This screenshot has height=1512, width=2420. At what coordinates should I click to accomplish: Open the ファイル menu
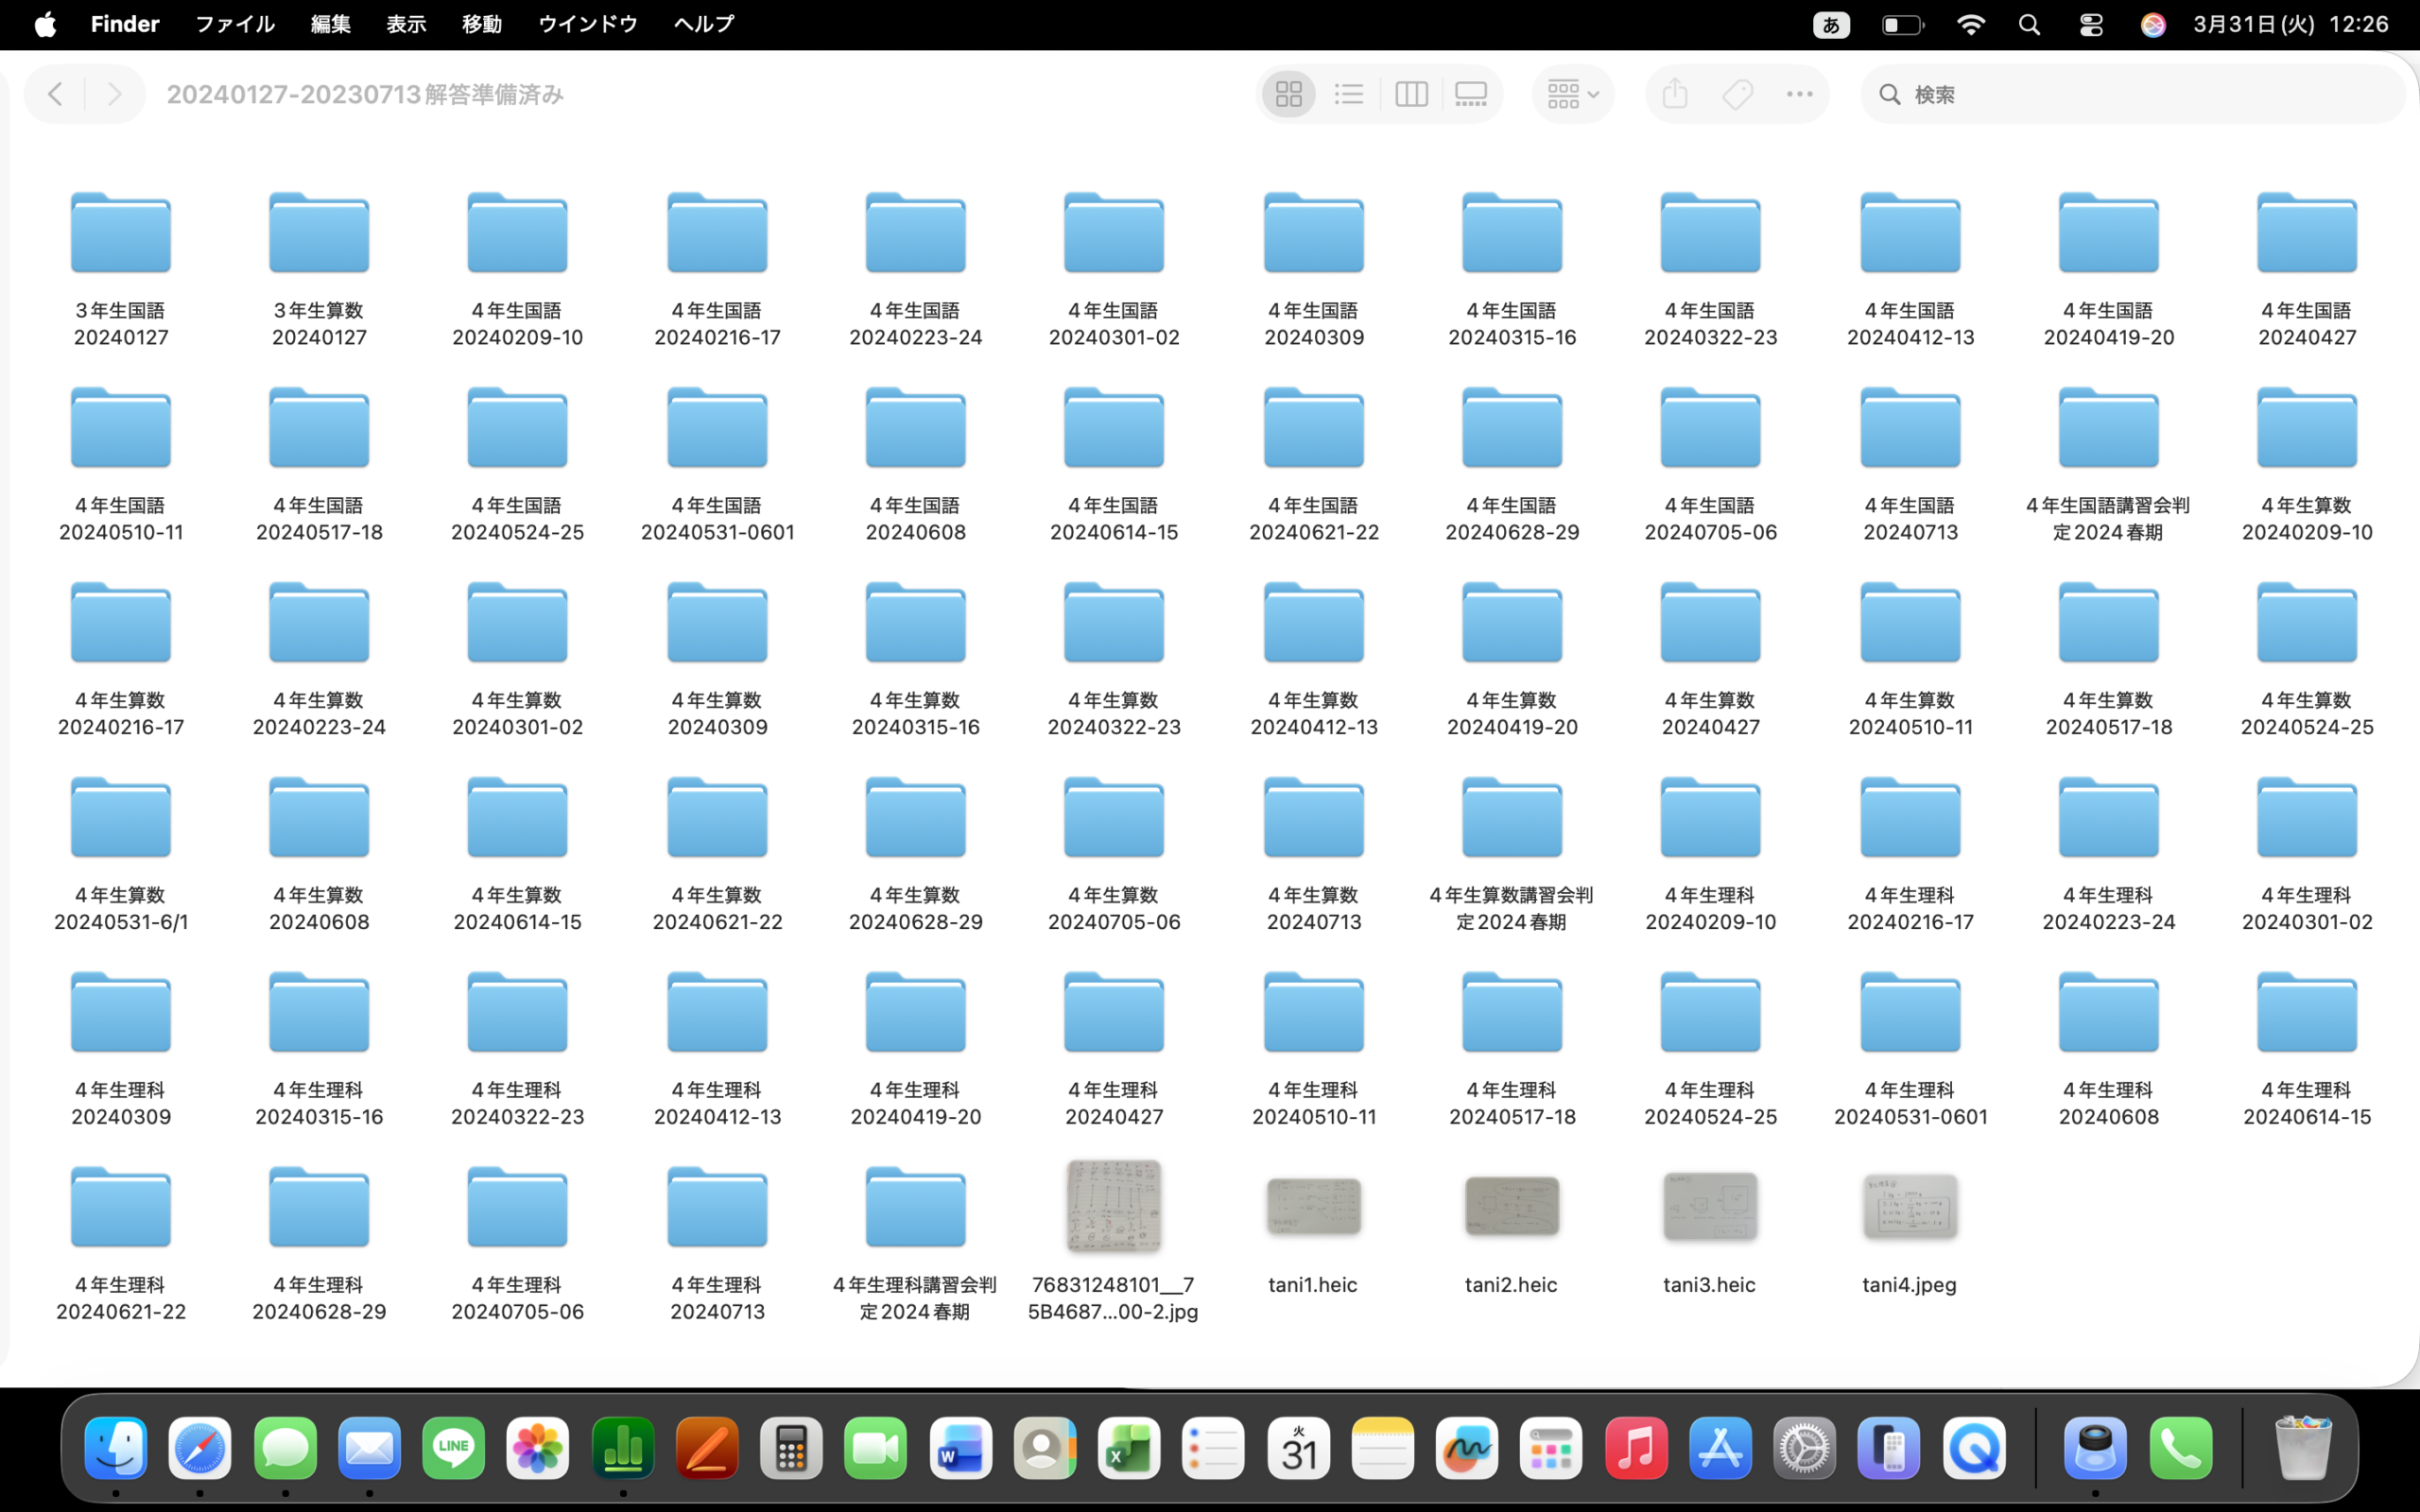pyautogui.click(x=234, y=24)
